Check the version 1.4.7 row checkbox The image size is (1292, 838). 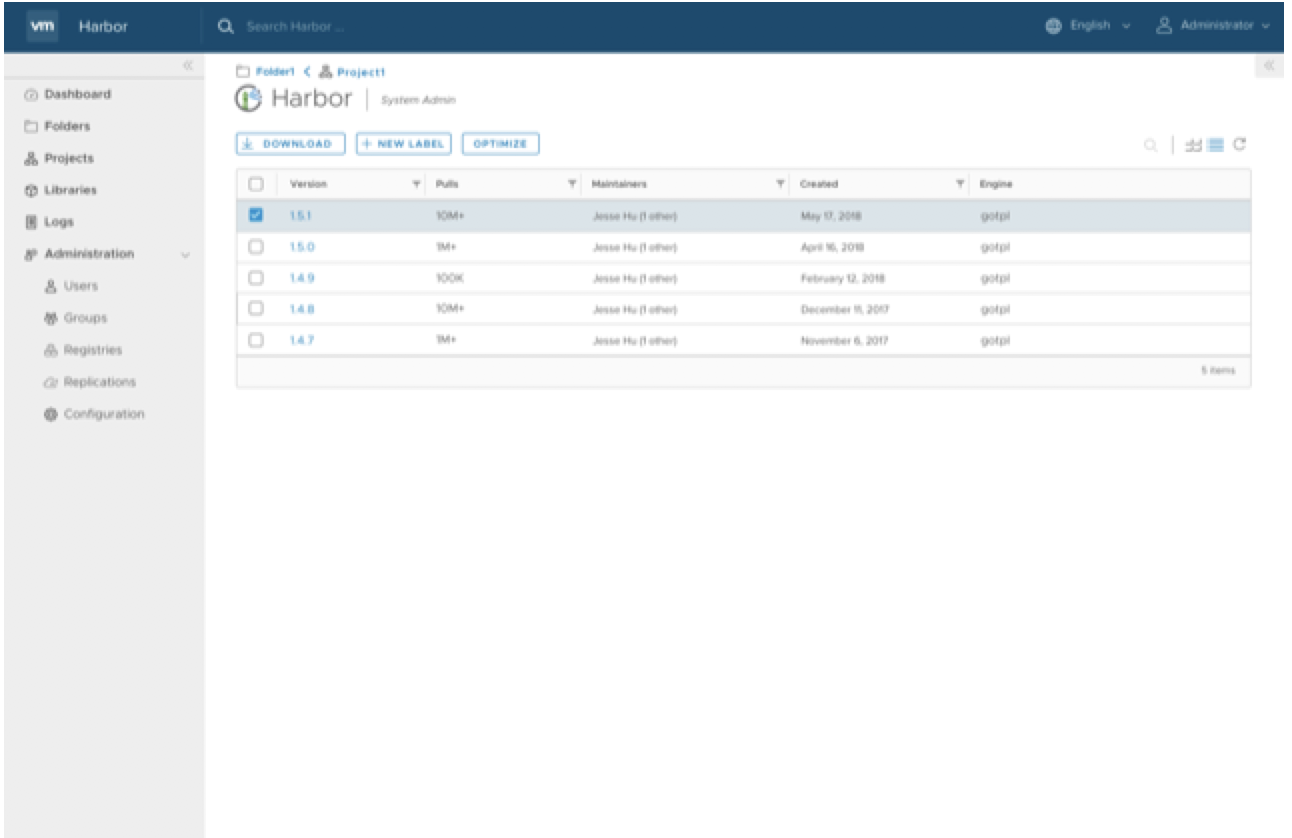pyautogui.click(x=255, y=340)
